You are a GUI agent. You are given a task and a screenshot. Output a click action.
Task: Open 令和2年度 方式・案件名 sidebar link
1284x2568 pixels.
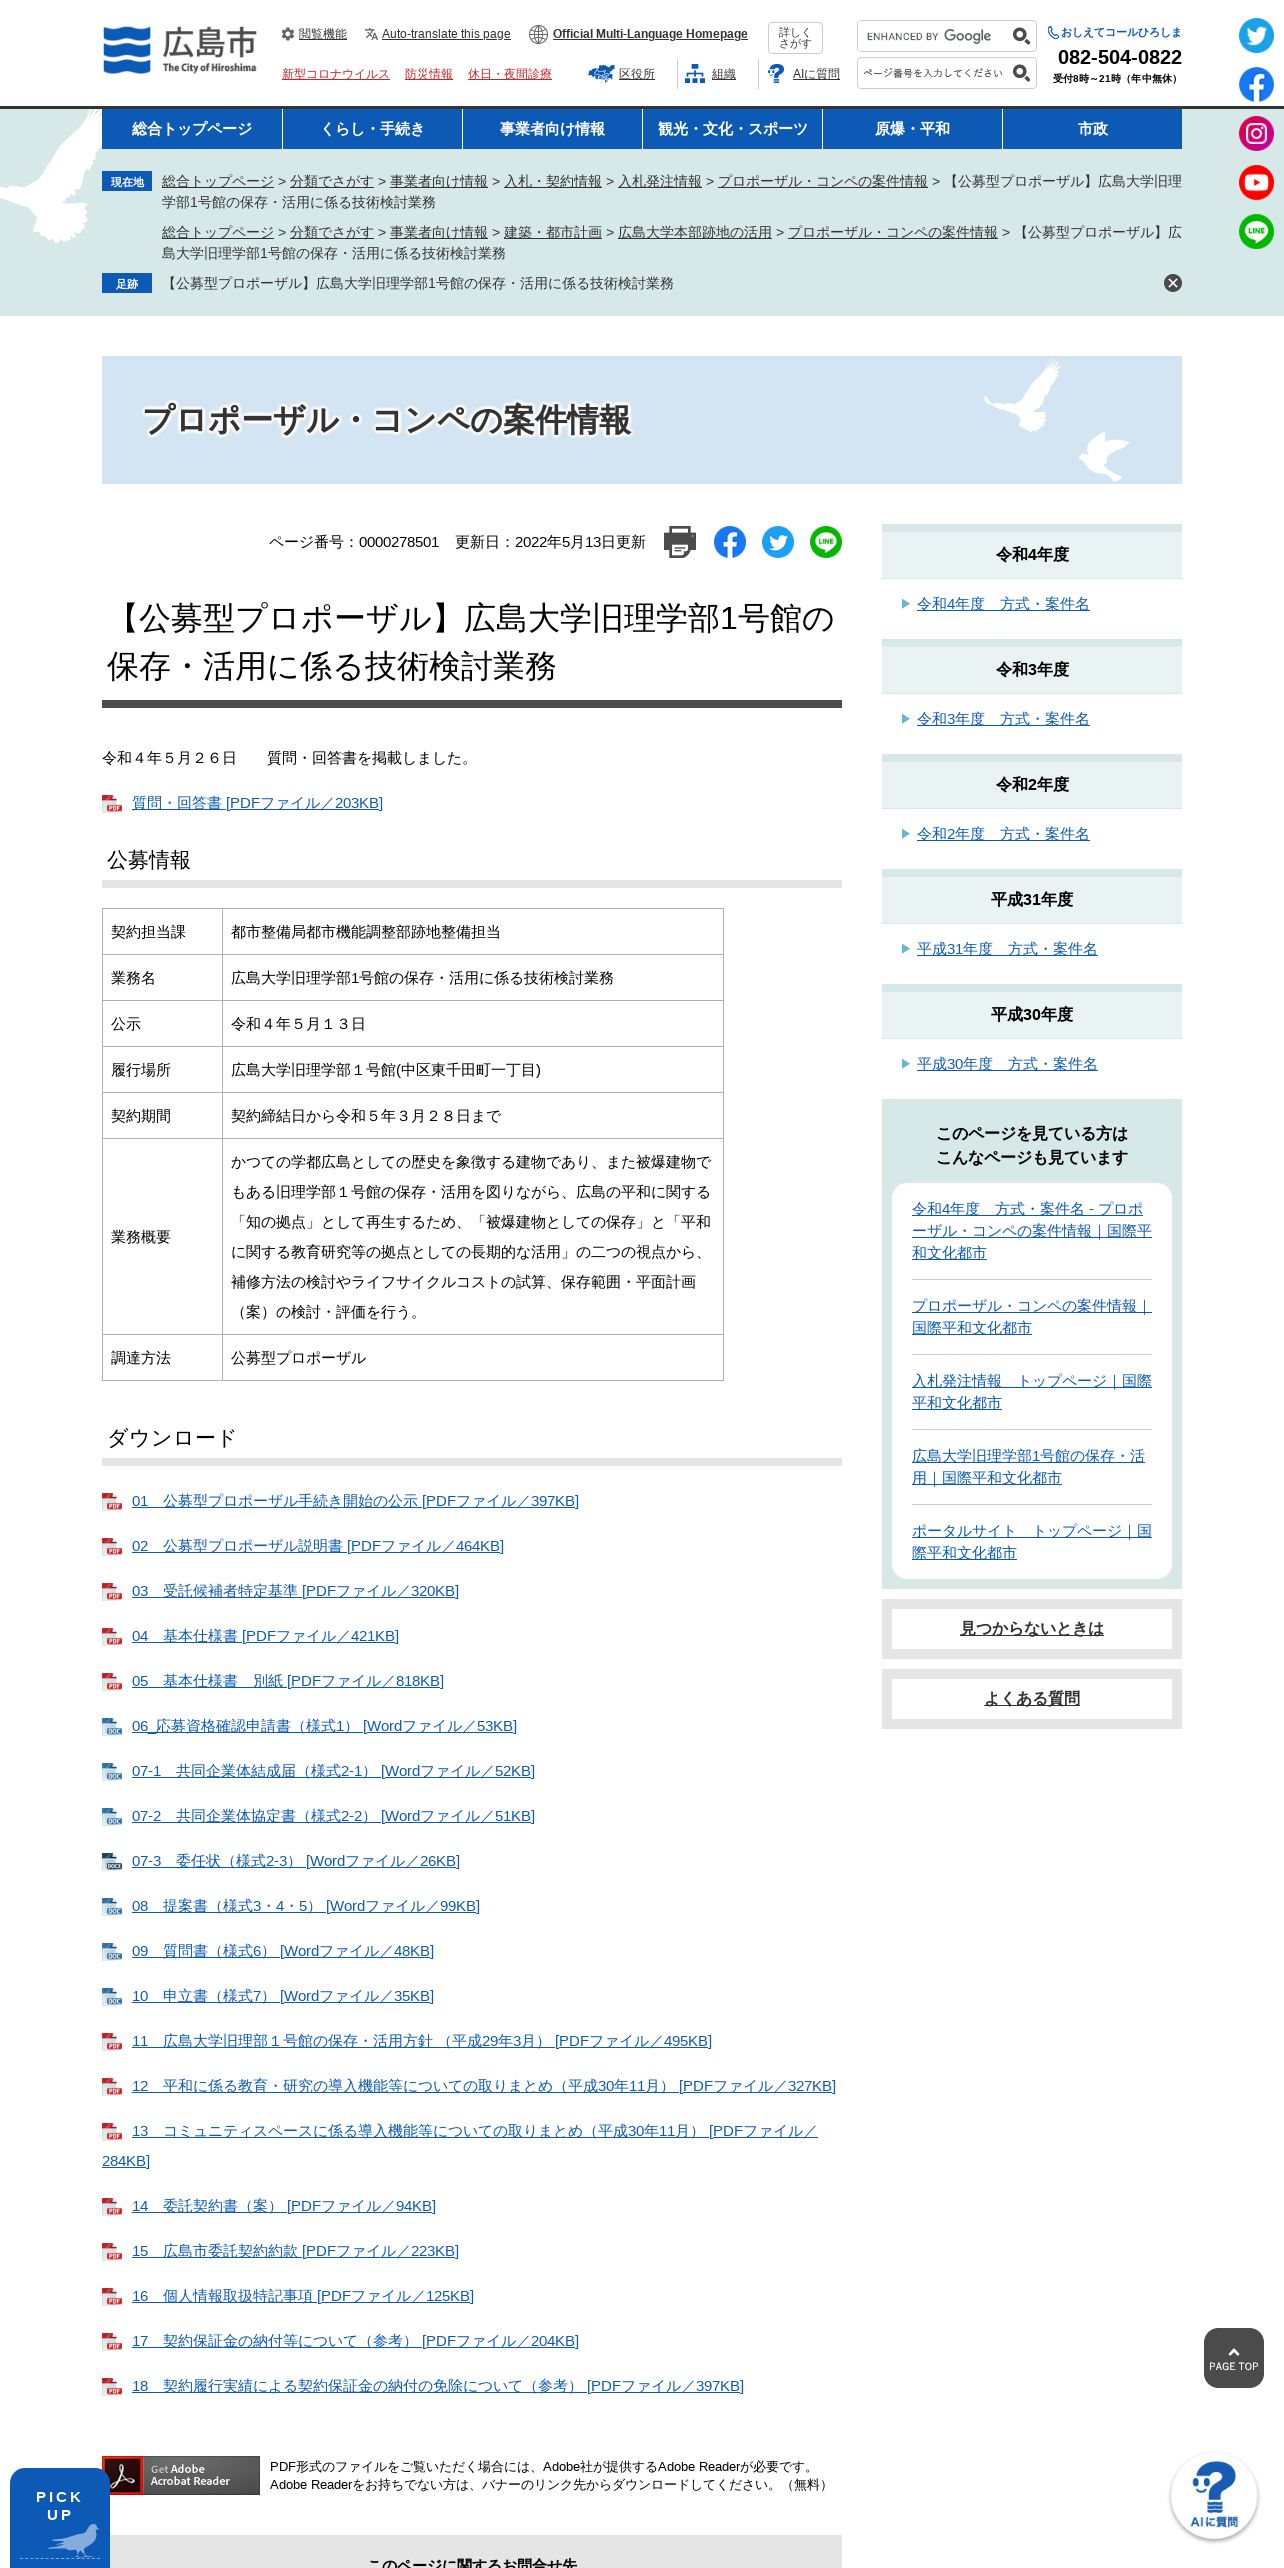point(1003,834)
